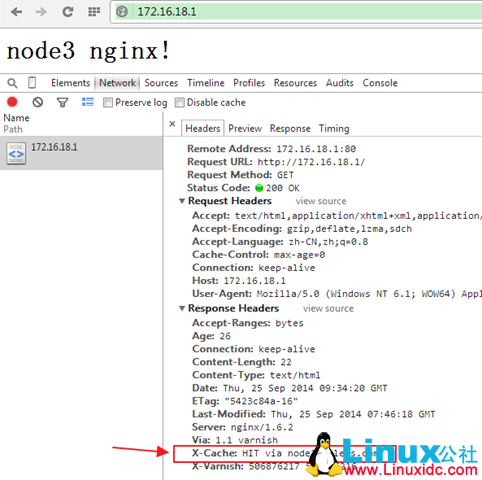Image resolution: width=482 pixels, height=480 pixels.
Task: Click the ETag "5423c84a-16" value
Action: pos(261,401)
